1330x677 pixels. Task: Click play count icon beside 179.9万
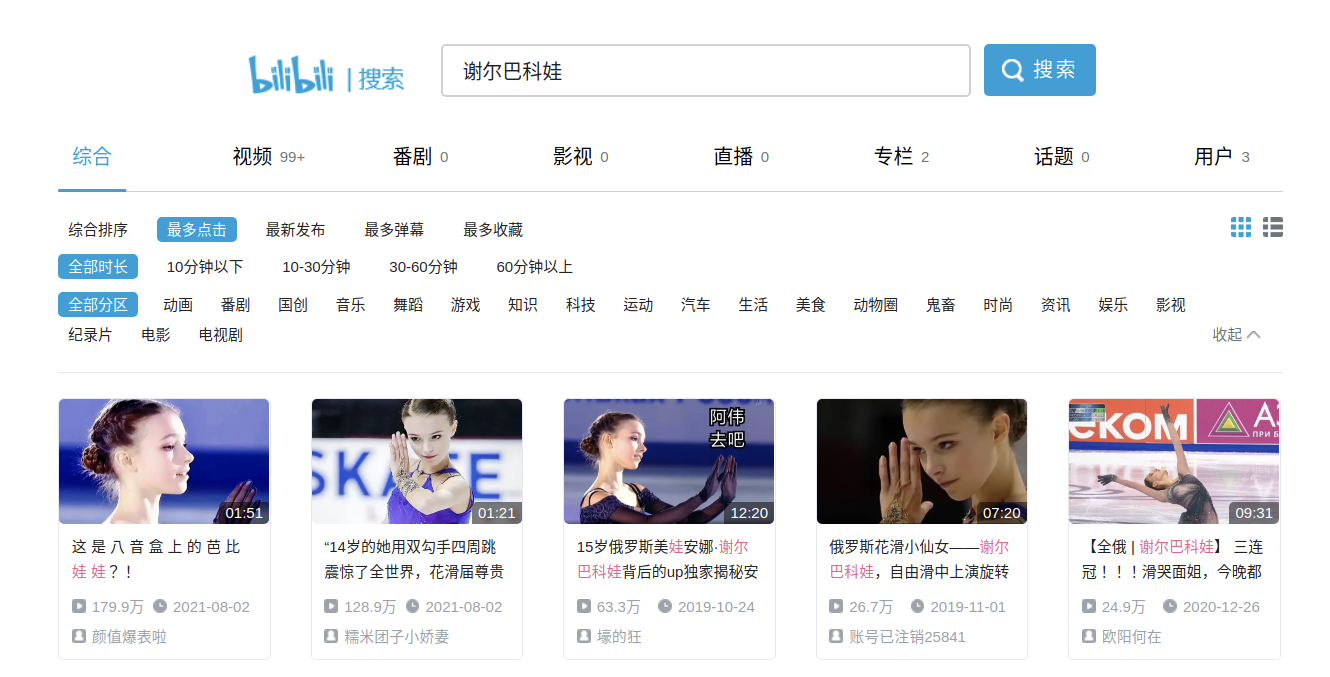tap(79, 606)
